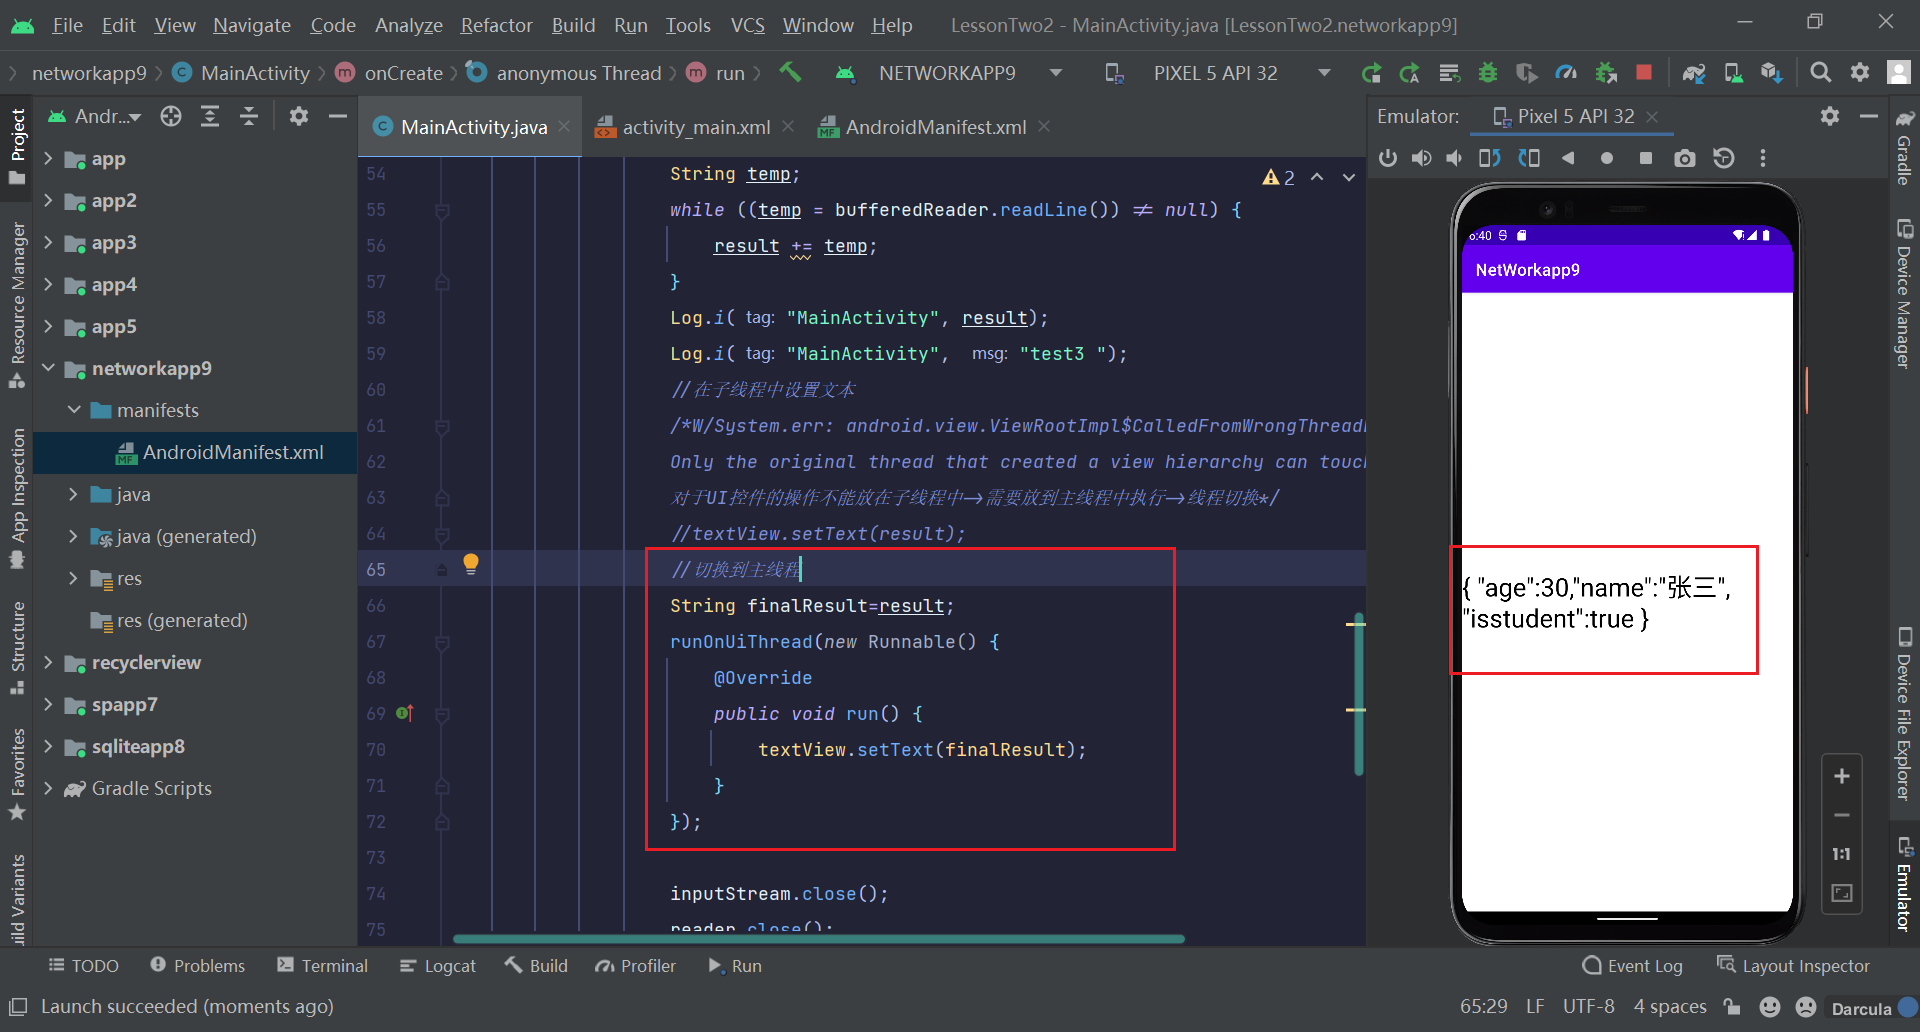This screenshot has height=1032, width=1920.
Task: Open the Event Log panel
Action: point(1632,965)
